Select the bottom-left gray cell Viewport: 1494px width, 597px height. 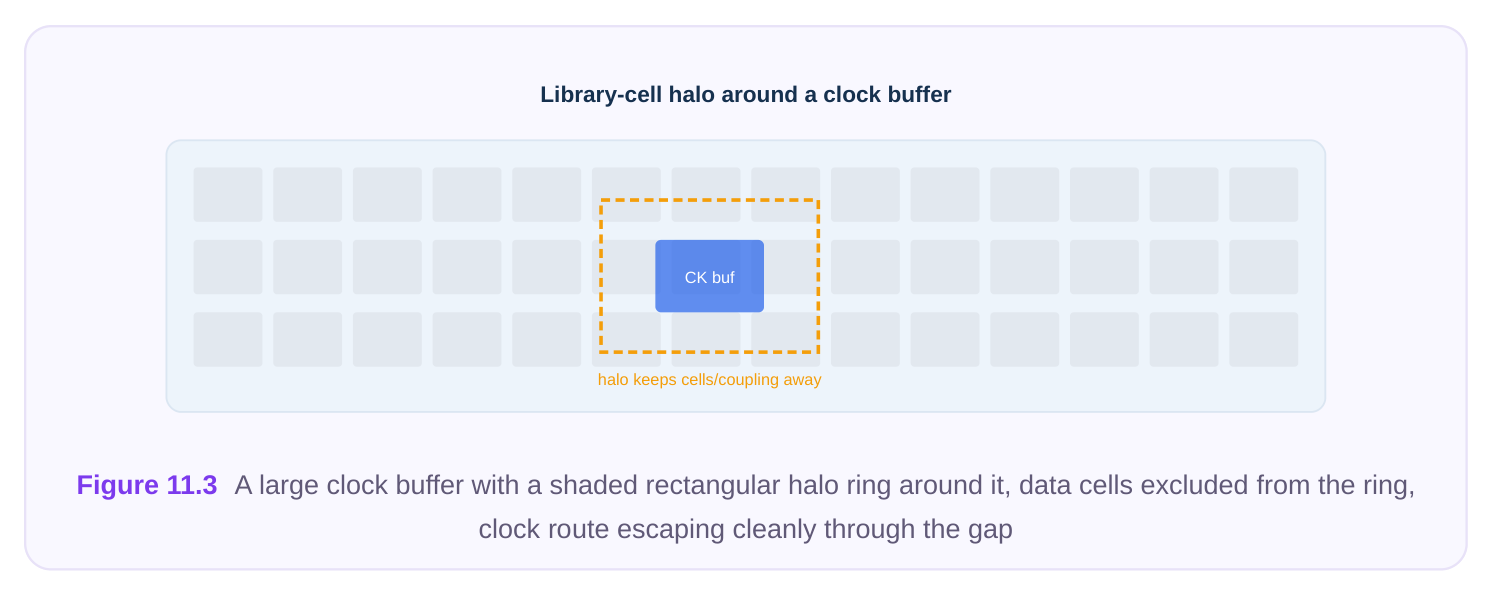point(228,339)
